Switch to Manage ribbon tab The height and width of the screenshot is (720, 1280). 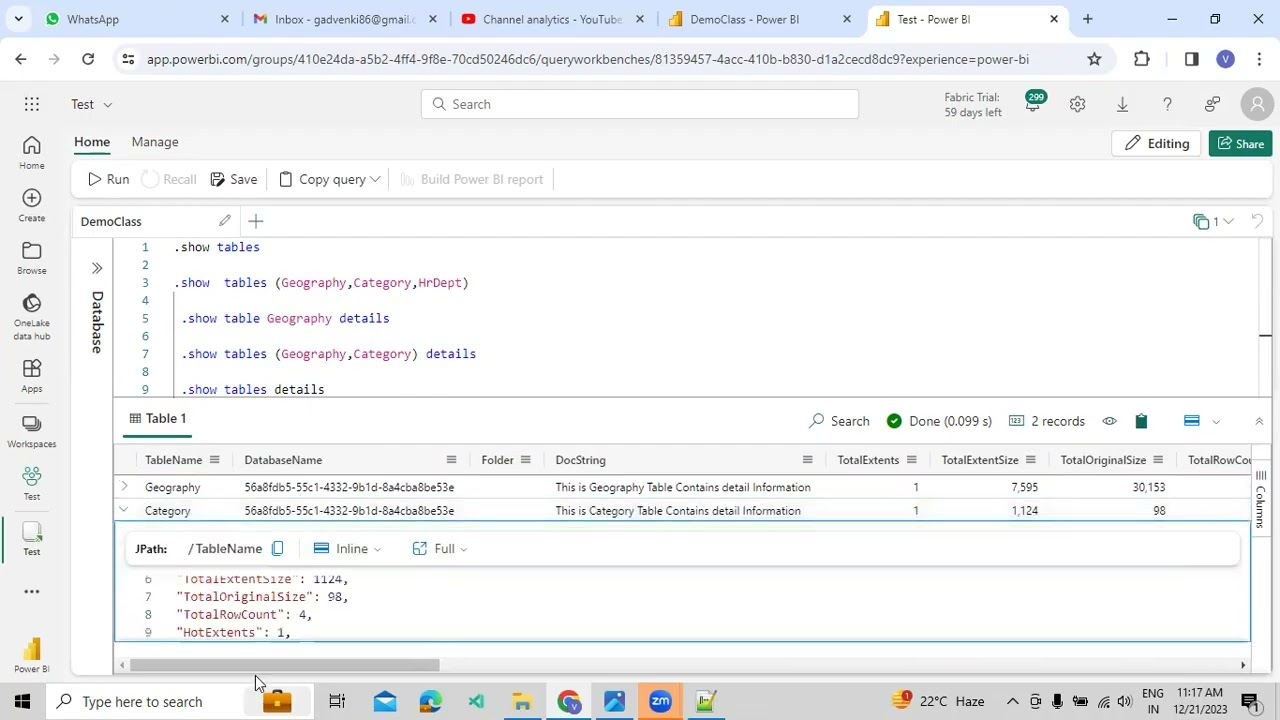tap(155, 142)
